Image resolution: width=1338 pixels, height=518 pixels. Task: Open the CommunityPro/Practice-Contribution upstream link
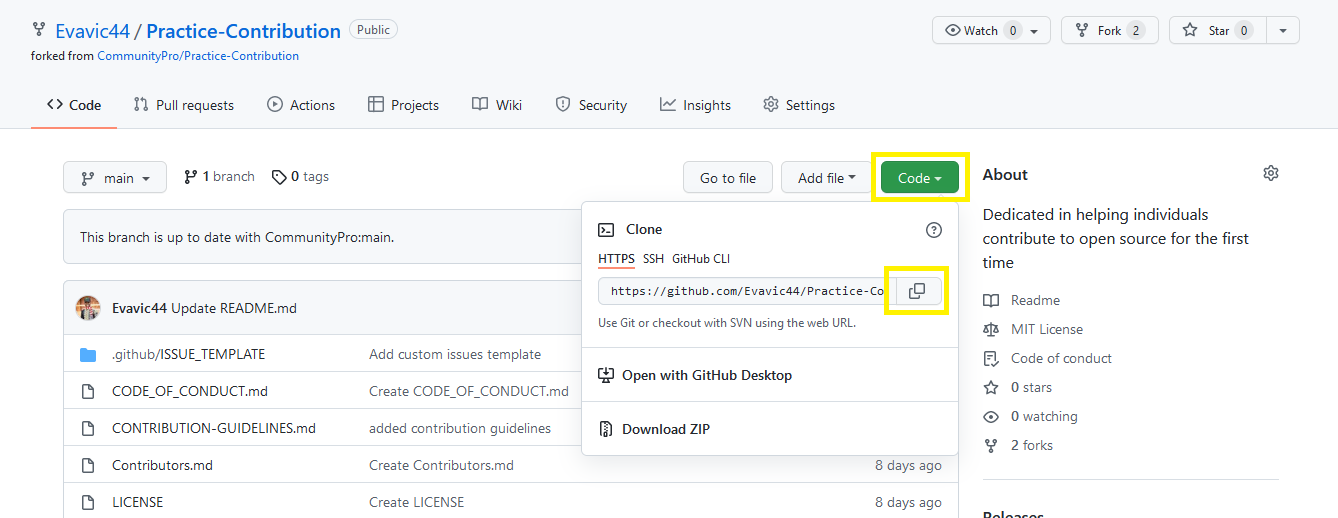point(197,56)
